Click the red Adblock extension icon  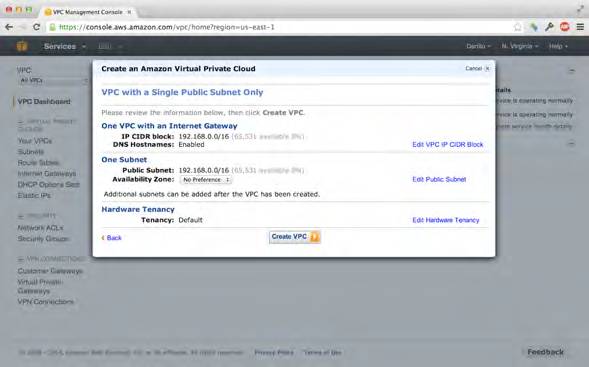pos(565,27)
